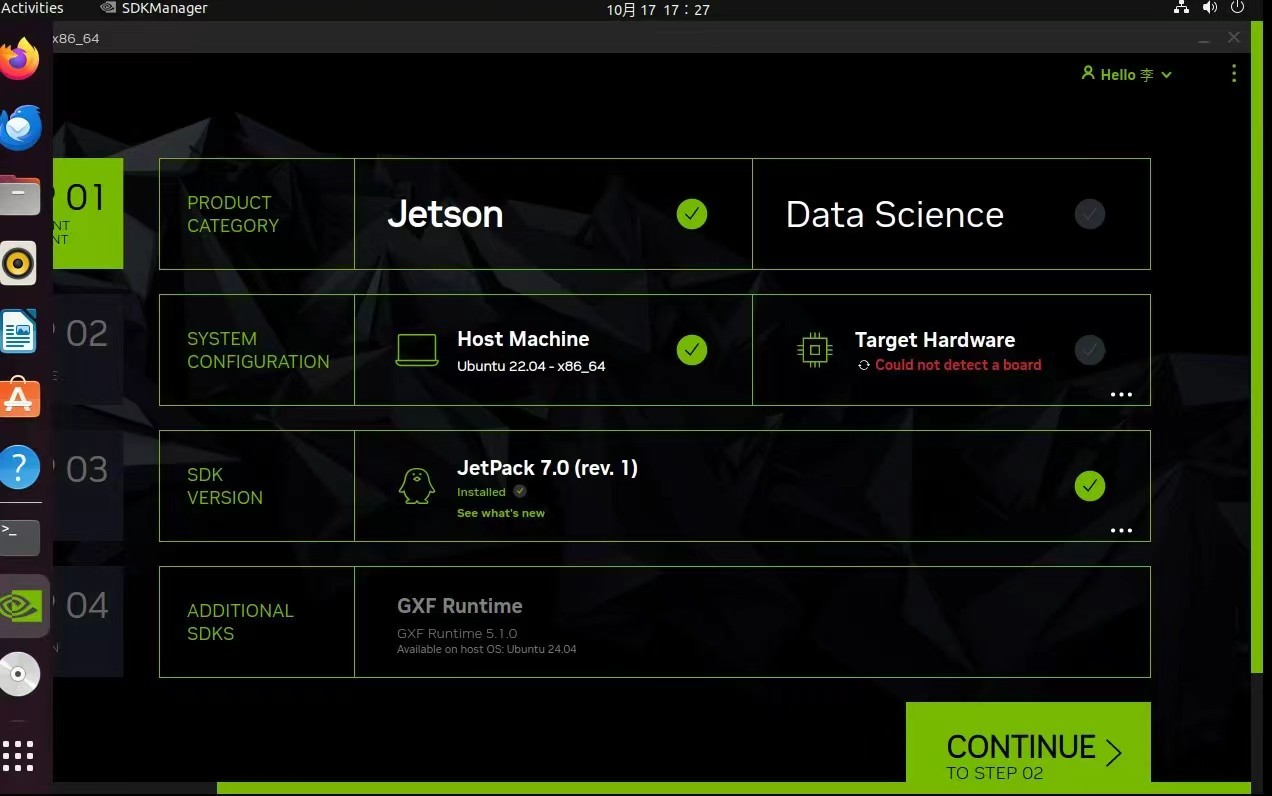Open the three-dot app menu

click(x=1234, y=74)
